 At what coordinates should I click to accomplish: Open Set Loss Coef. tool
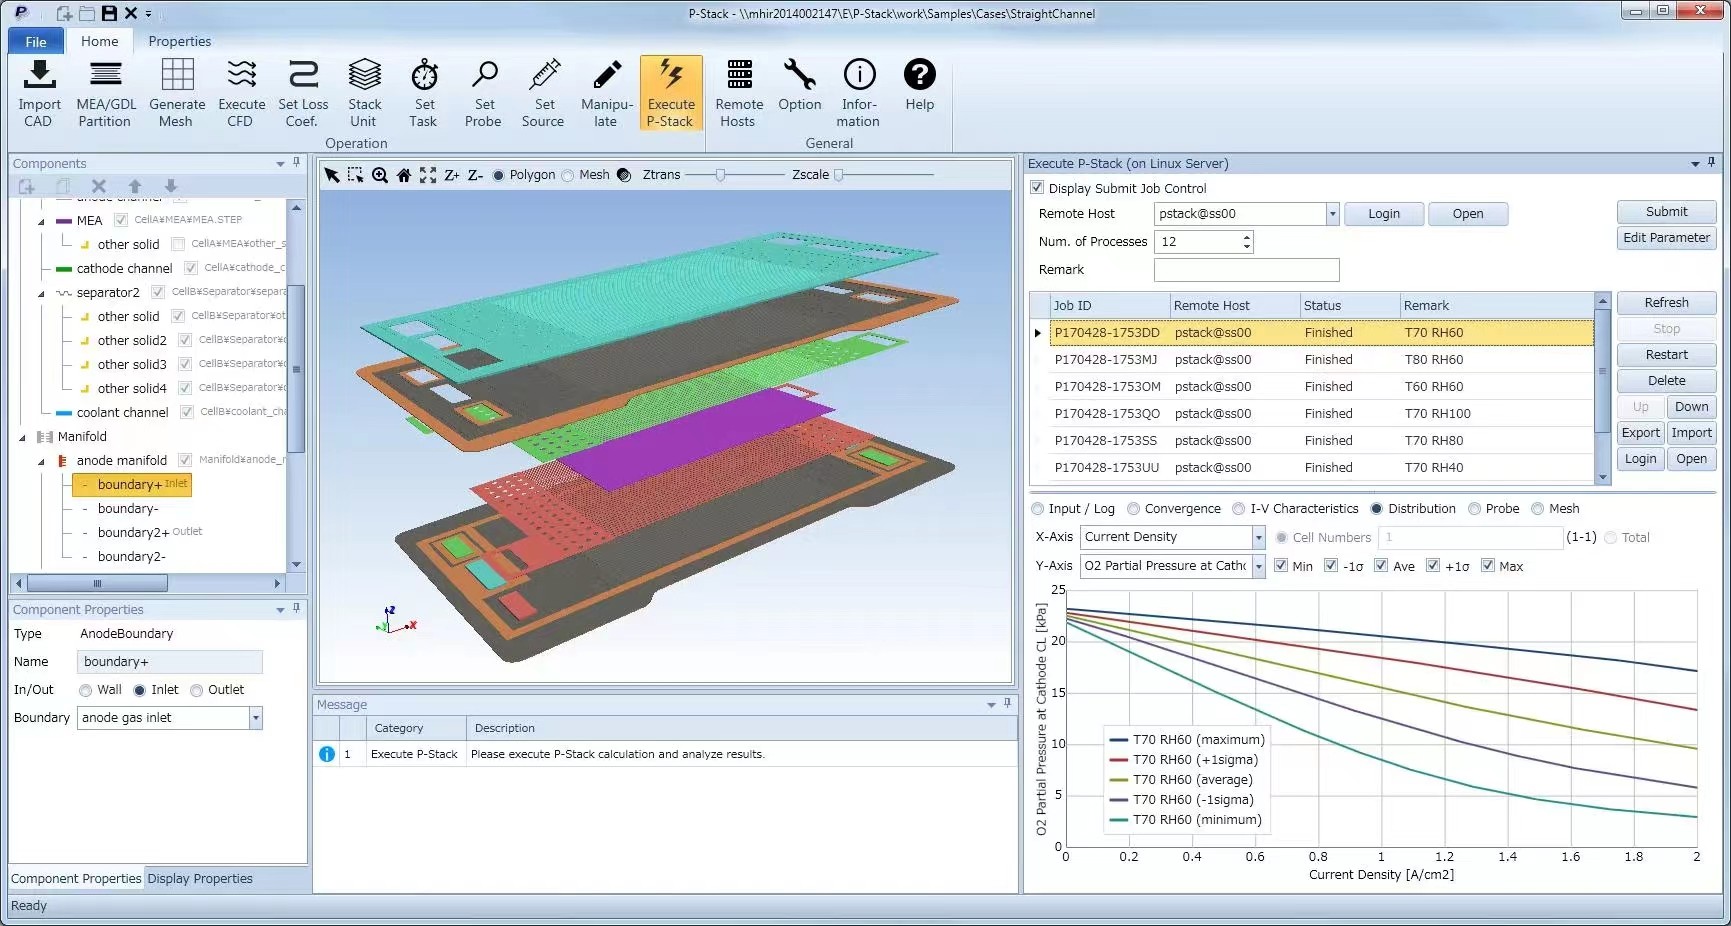point(303,93)
